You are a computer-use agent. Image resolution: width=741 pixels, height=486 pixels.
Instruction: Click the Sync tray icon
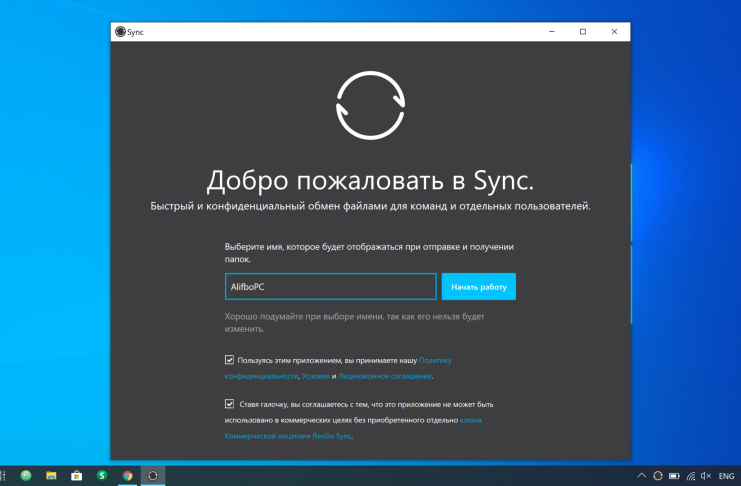[657, 476]
